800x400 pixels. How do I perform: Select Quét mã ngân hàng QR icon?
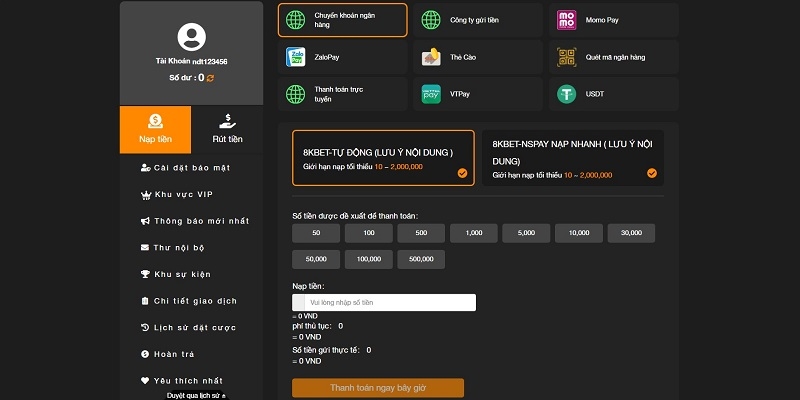pyautogui.click(x=567, y=57)
